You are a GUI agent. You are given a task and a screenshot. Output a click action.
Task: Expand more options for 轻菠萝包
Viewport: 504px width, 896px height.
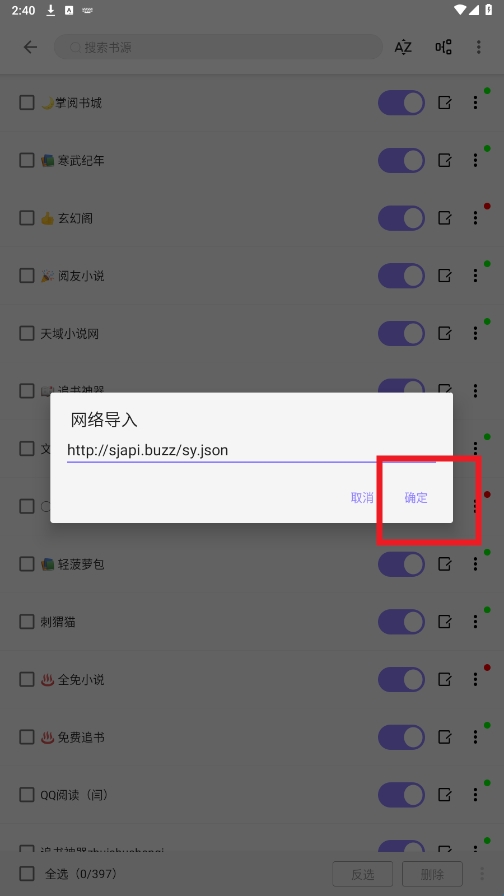475,564
